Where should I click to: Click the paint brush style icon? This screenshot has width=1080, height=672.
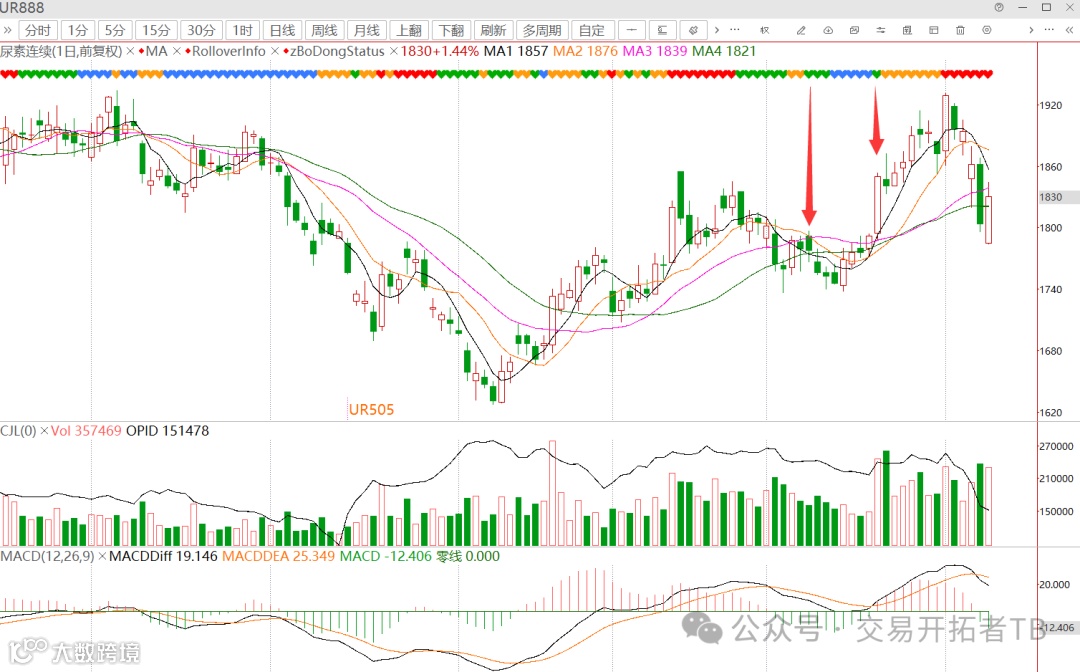pyautogui.click(x=694, y=30)
